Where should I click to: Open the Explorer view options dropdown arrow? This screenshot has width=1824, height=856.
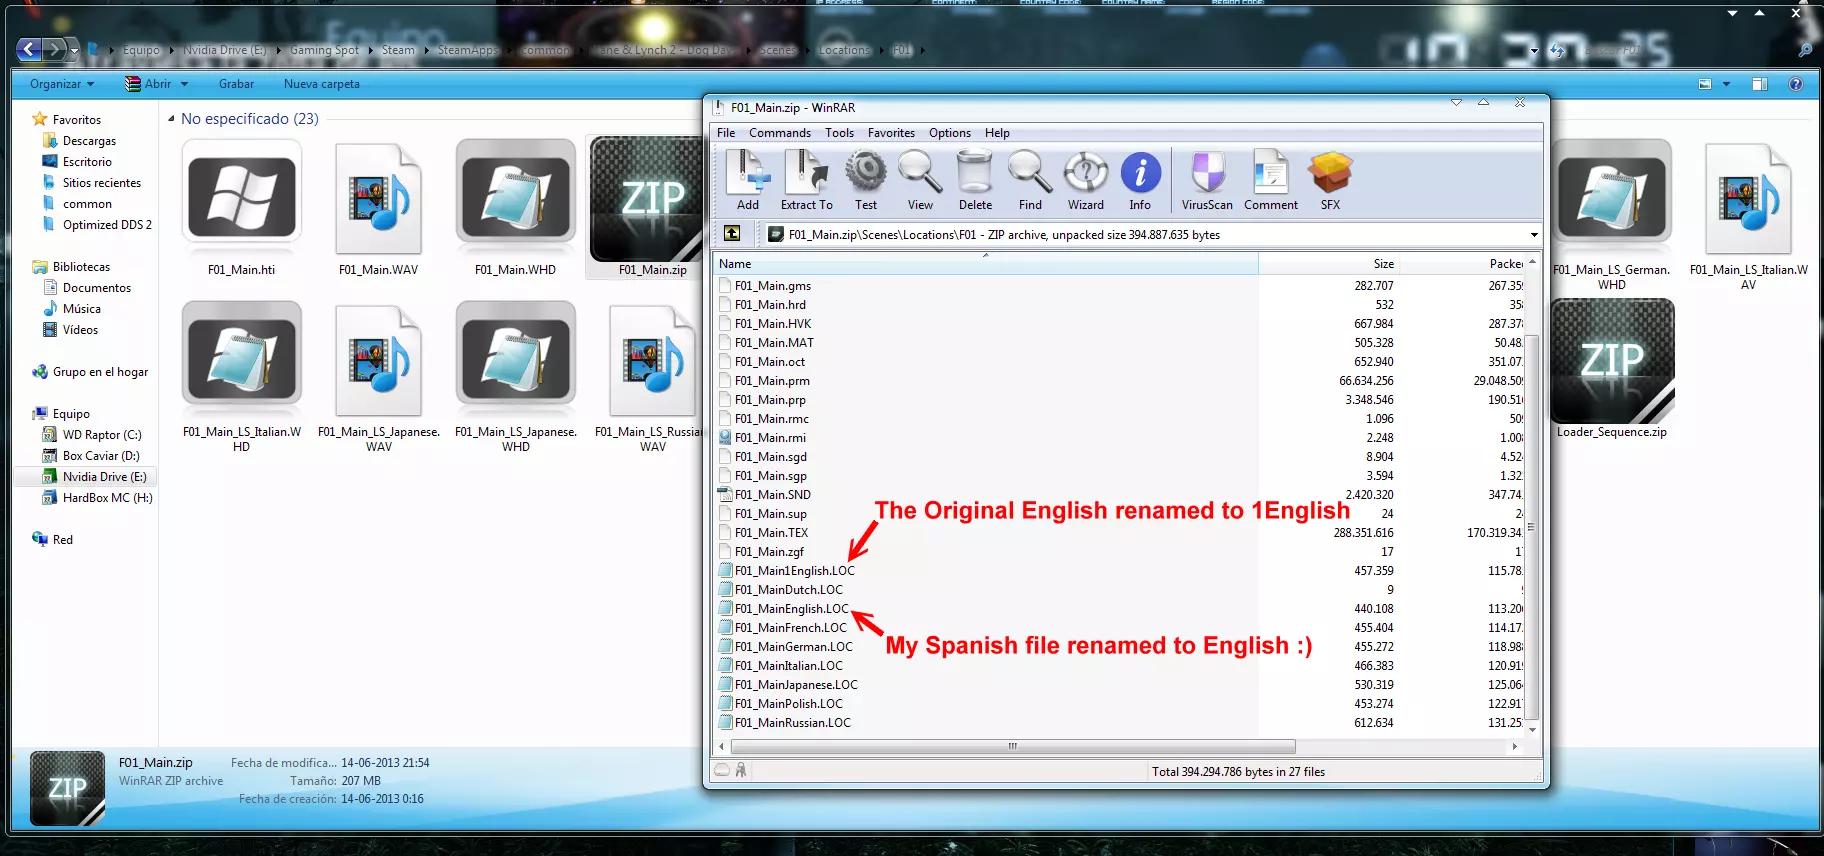coord(1726,84)
